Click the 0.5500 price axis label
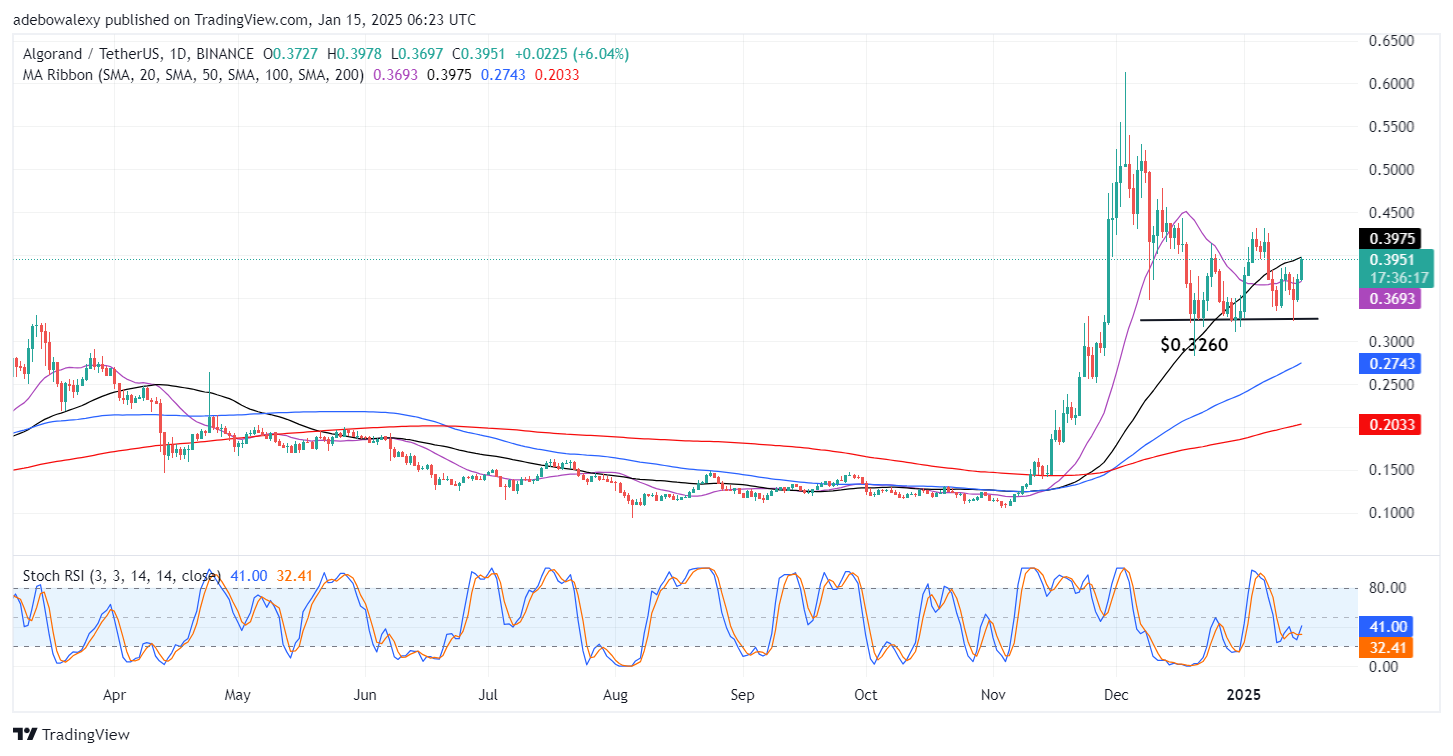1453x756 pixels. pyautogui.click(x=1391, y=127)
